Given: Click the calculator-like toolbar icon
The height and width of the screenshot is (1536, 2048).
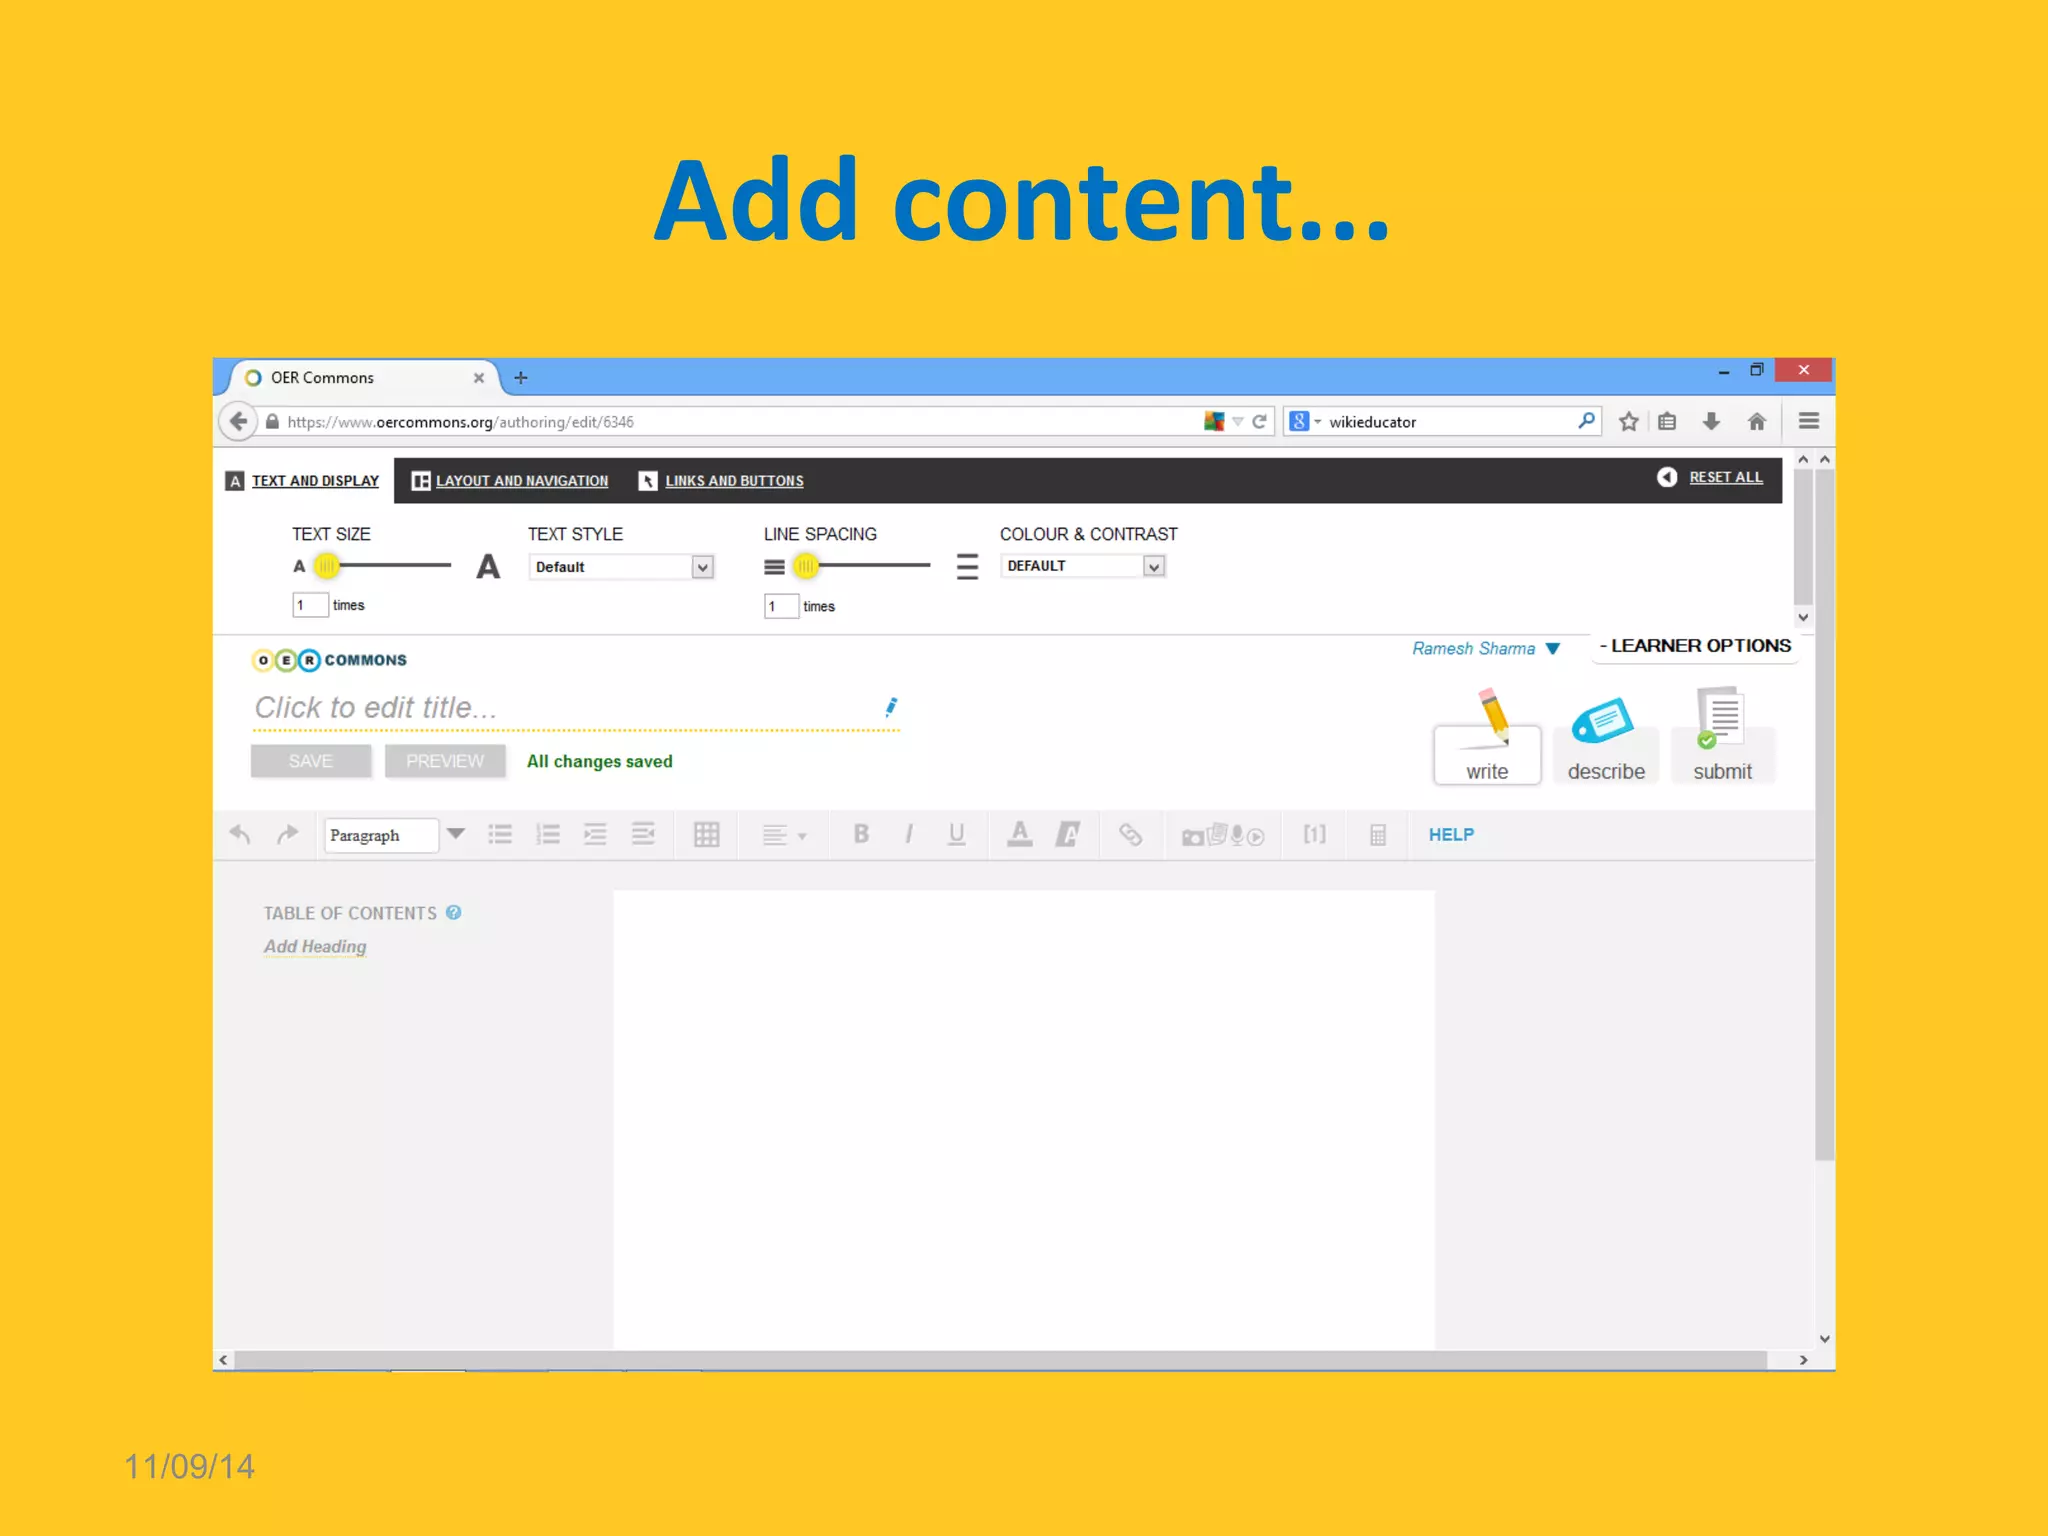Looking at the screenshot, I should pyautogui.click(x=1378, y=835).
